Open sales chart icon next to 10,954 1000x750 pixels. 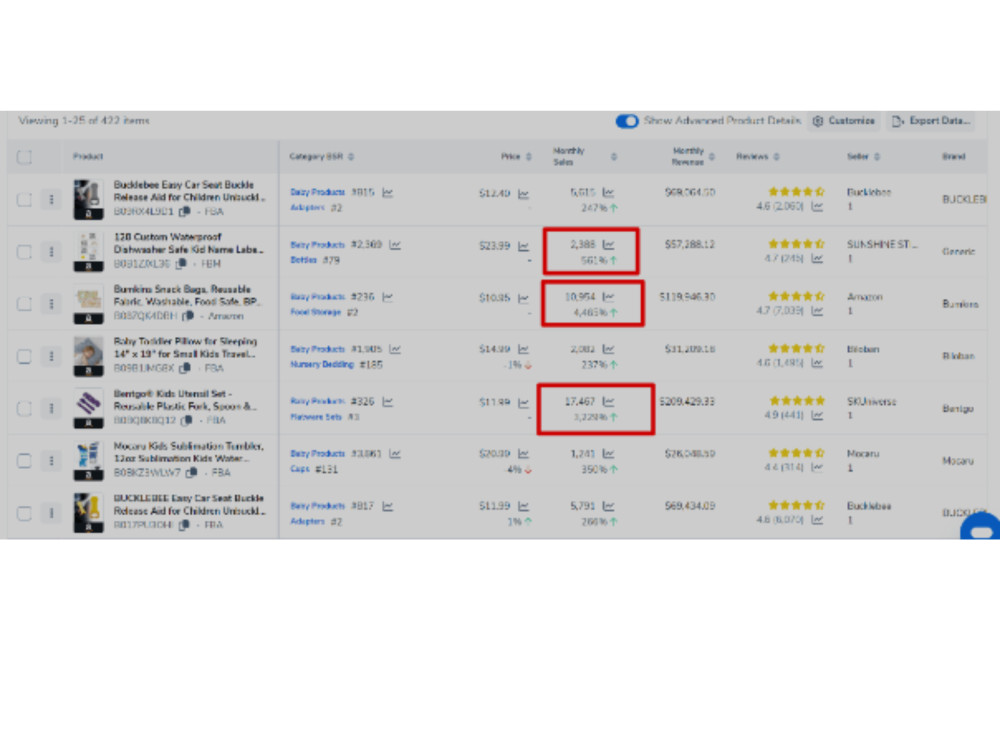(x=608, y=297)
